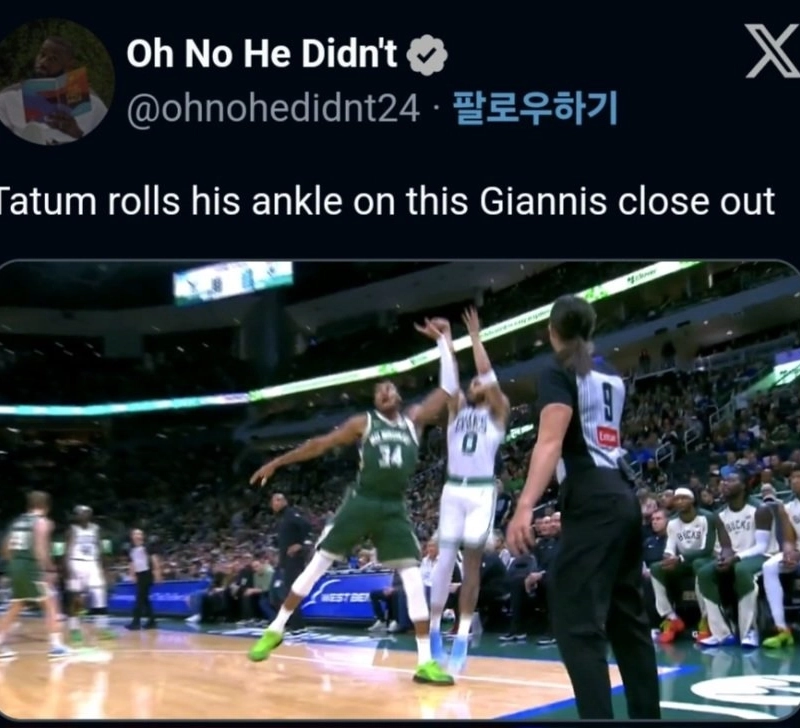The image size is (800, 728).
Task: Click the verified checkmark badge
Action: point(427,55)
